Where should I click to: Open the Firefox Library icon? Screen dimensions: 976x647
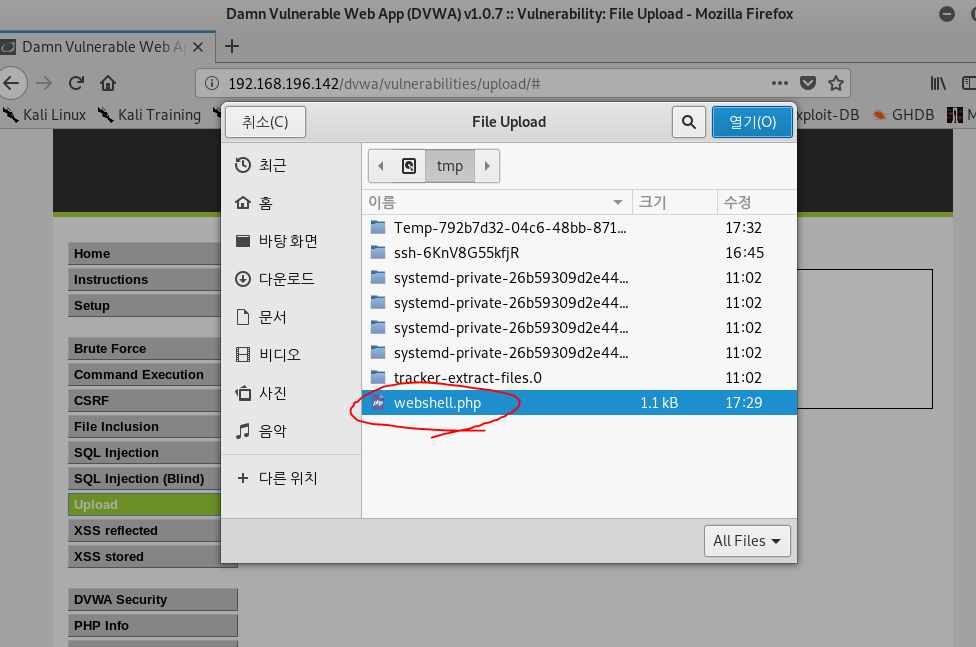[938, 83]
